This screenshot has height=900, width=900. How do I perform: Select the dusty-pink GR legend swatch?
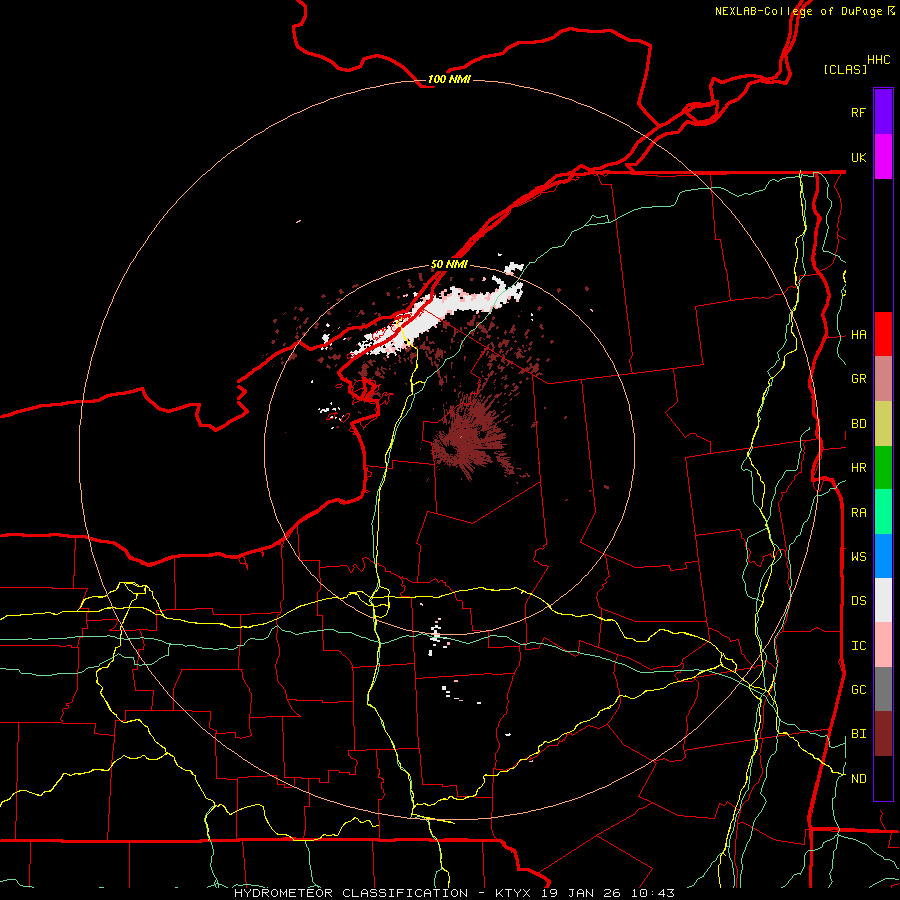pyautogui.click(x=883, y=378)
